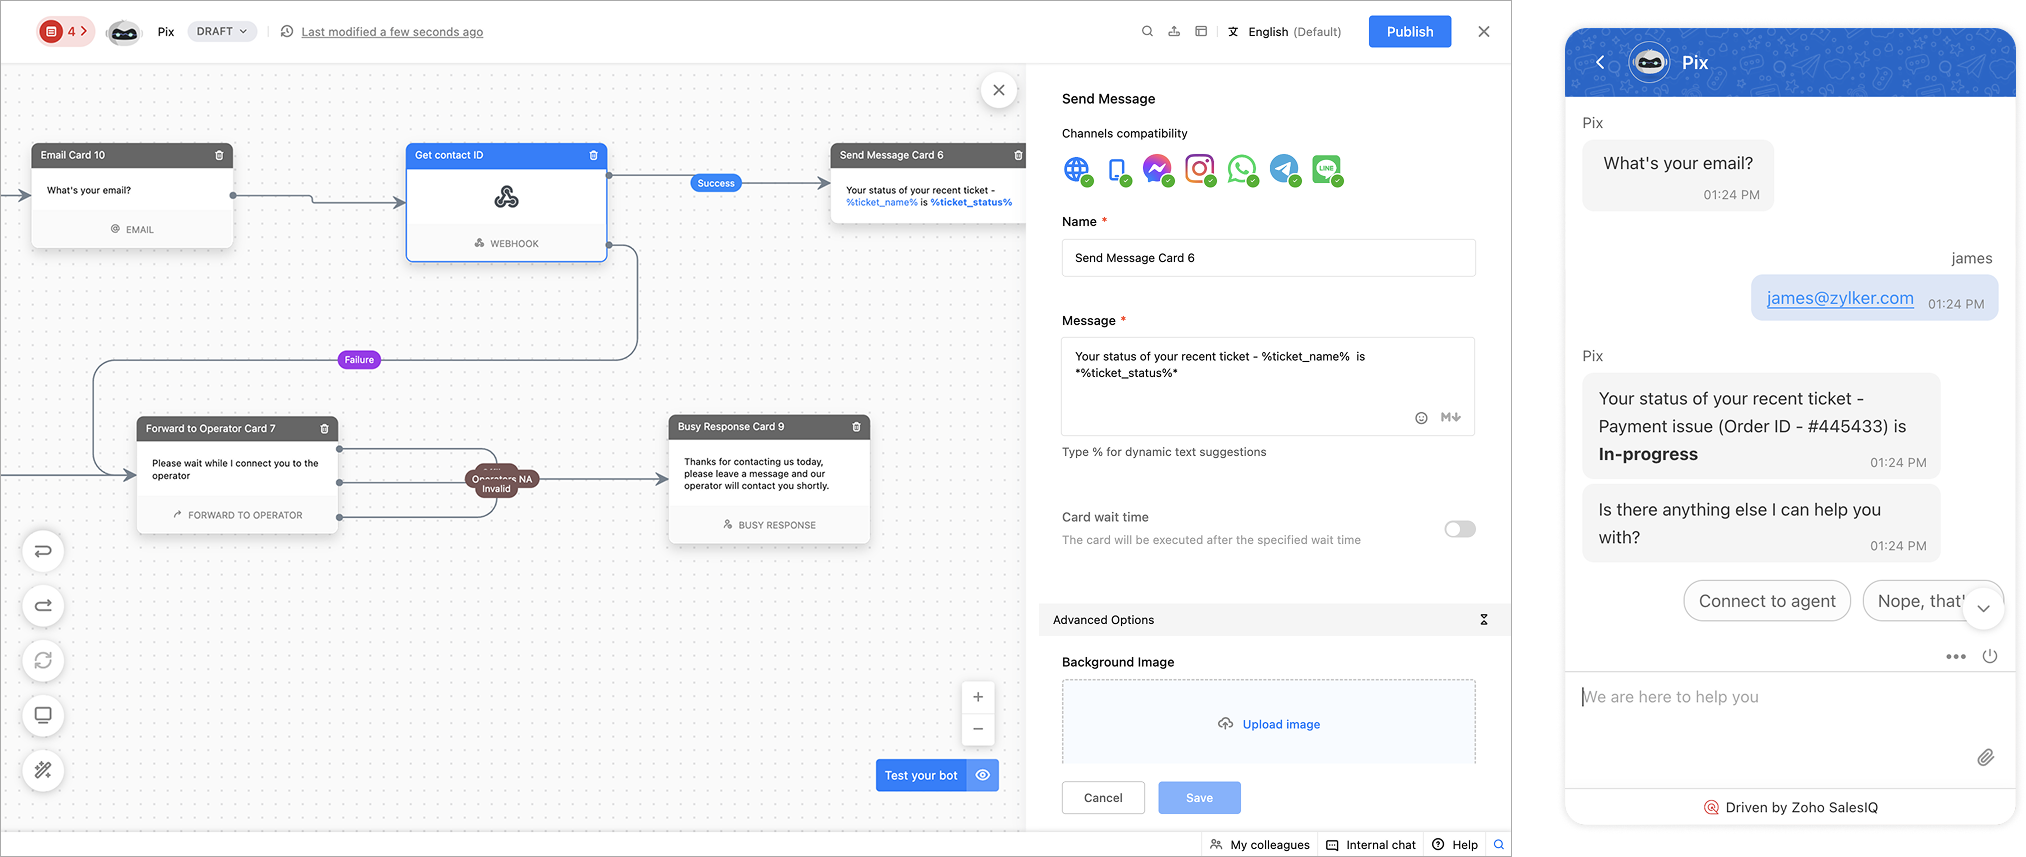
Task: Click the Publish button
Action: [x=1410, y=32]
